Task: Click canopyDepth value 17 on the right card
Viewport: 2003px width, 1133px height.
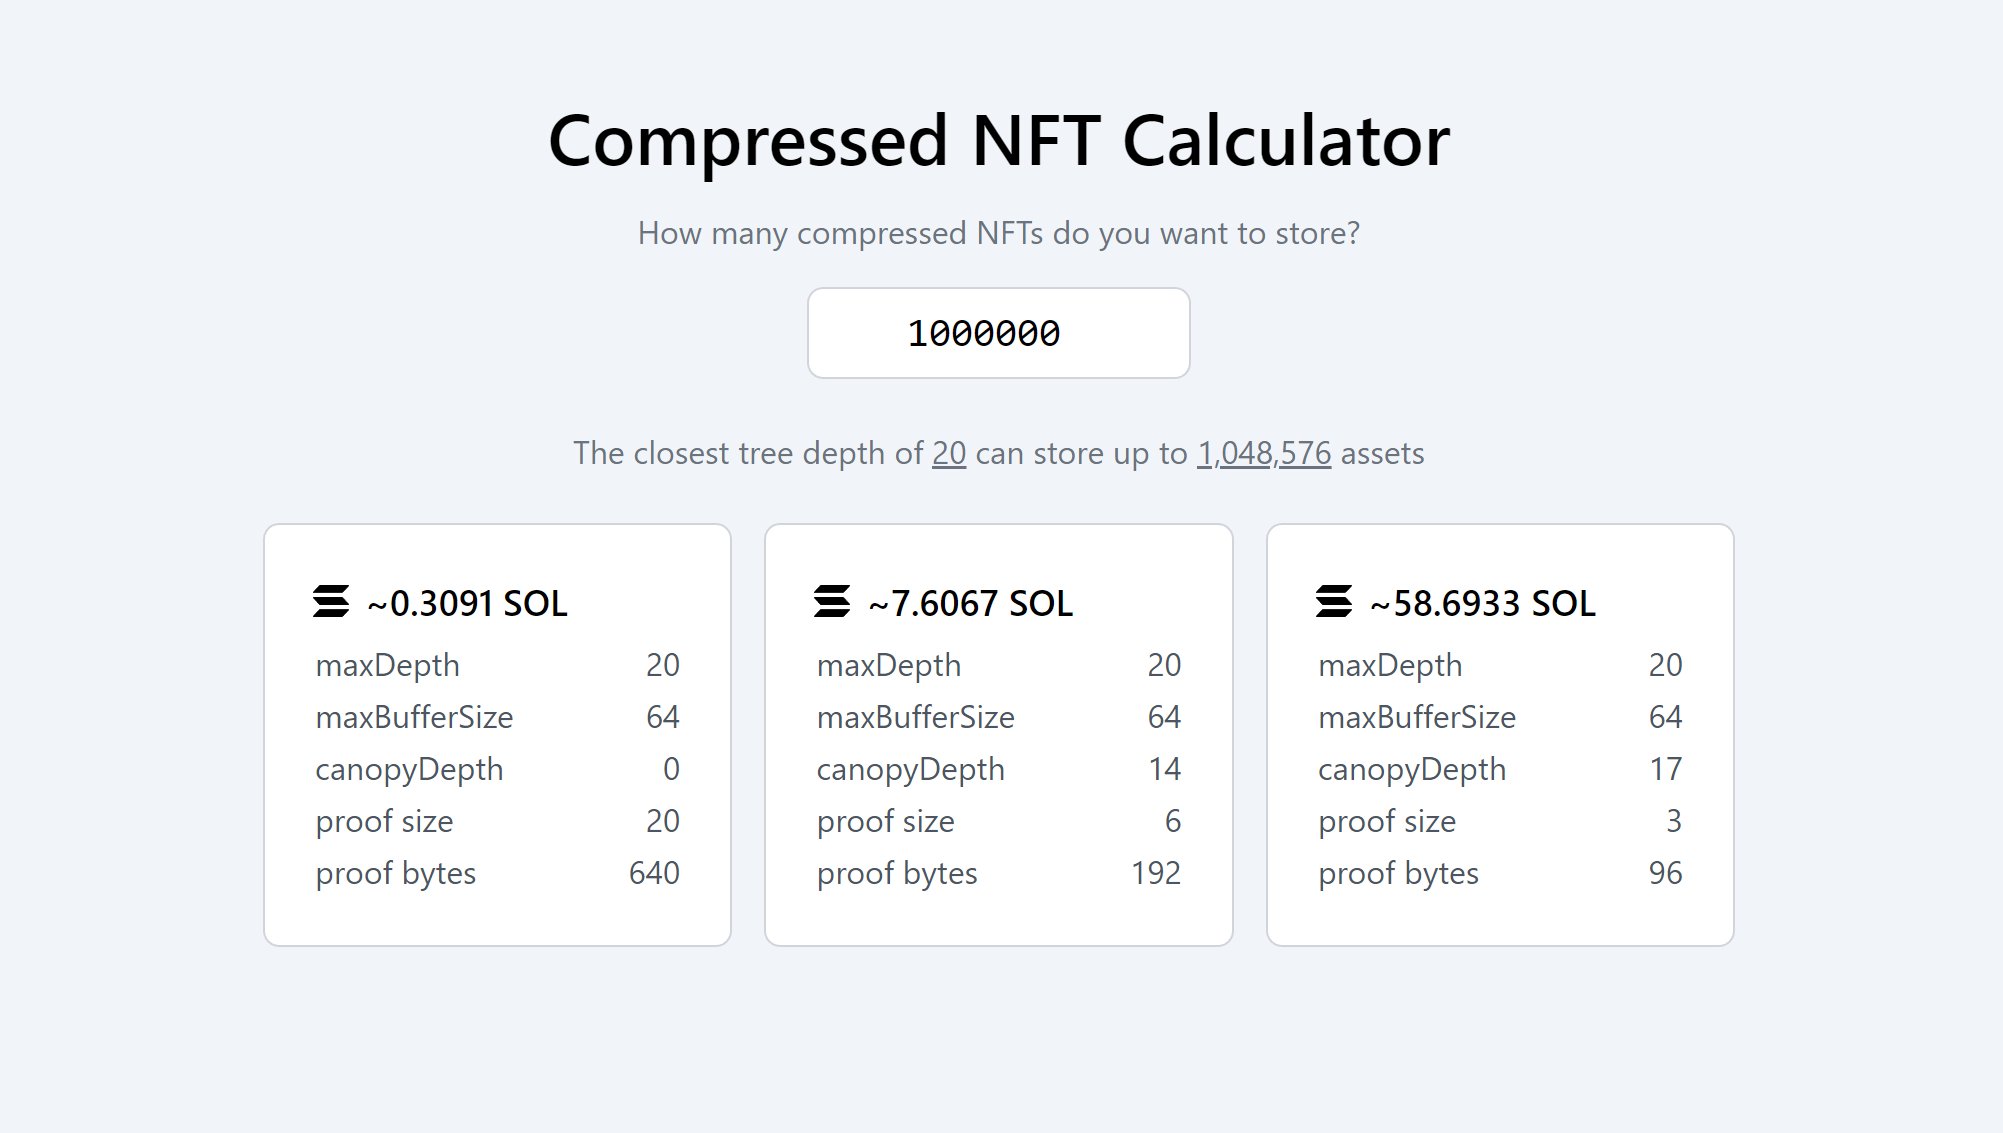Action: coord(1666,768)
